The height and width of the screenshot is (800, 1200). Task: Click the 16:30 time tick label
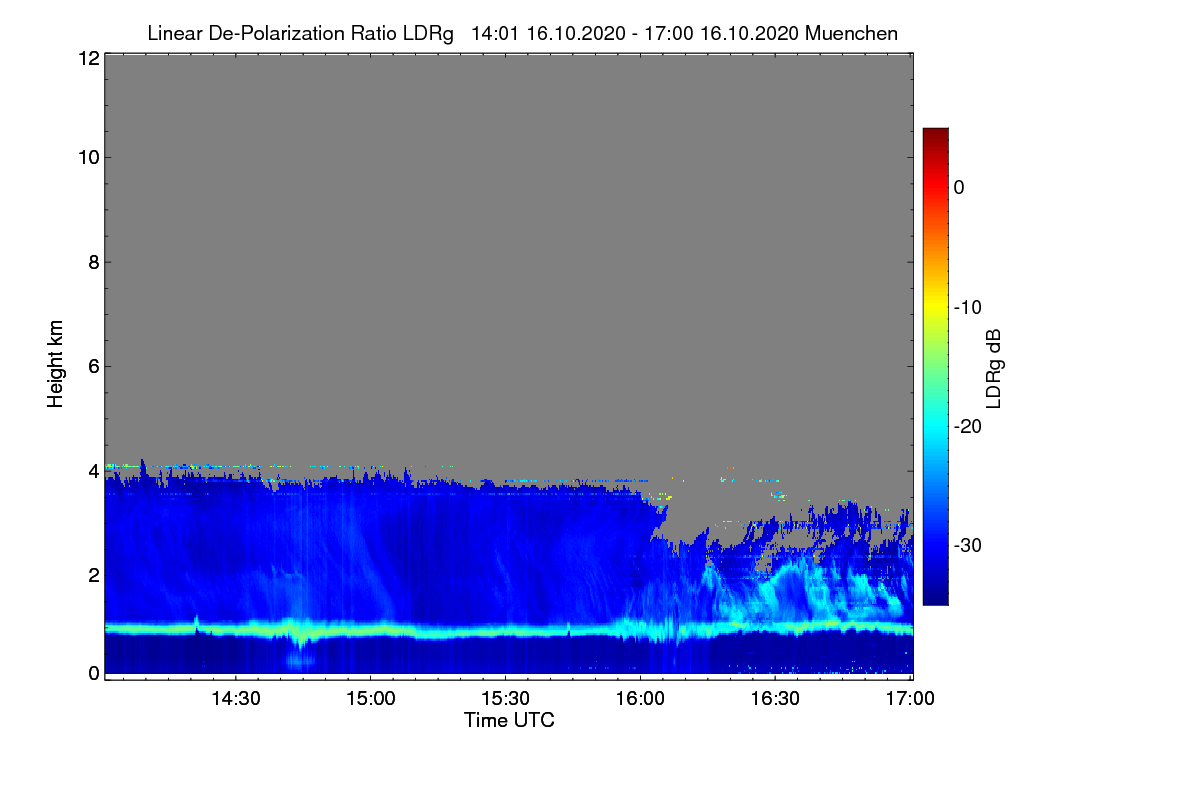[x=775, y=698]
